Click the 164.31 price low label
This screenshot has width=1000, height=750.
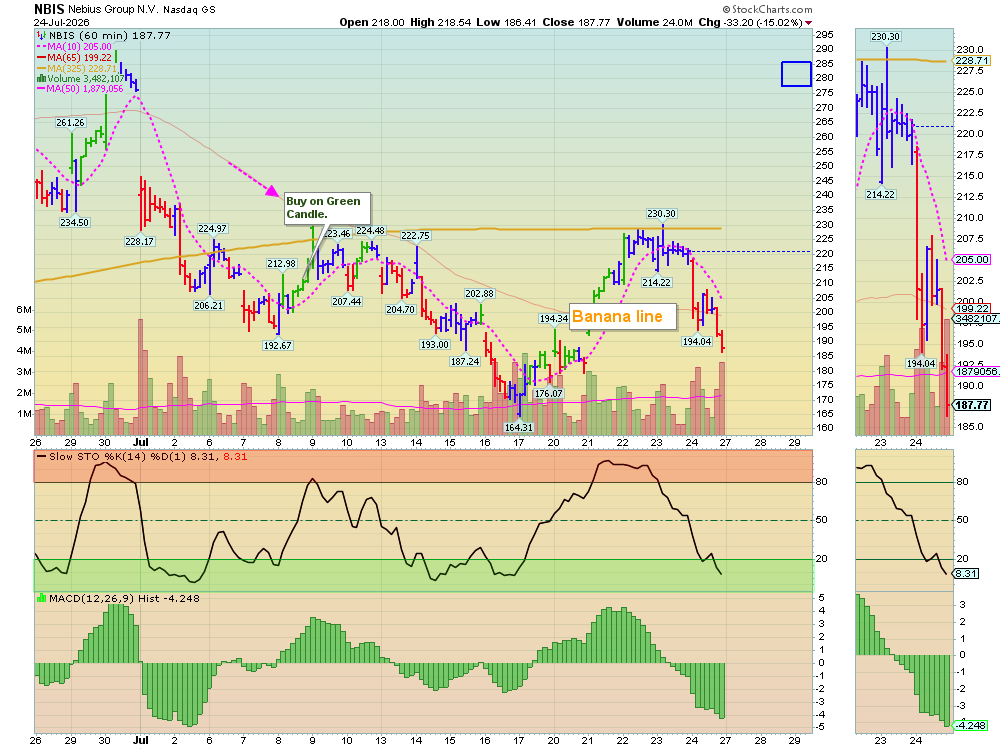518,427
